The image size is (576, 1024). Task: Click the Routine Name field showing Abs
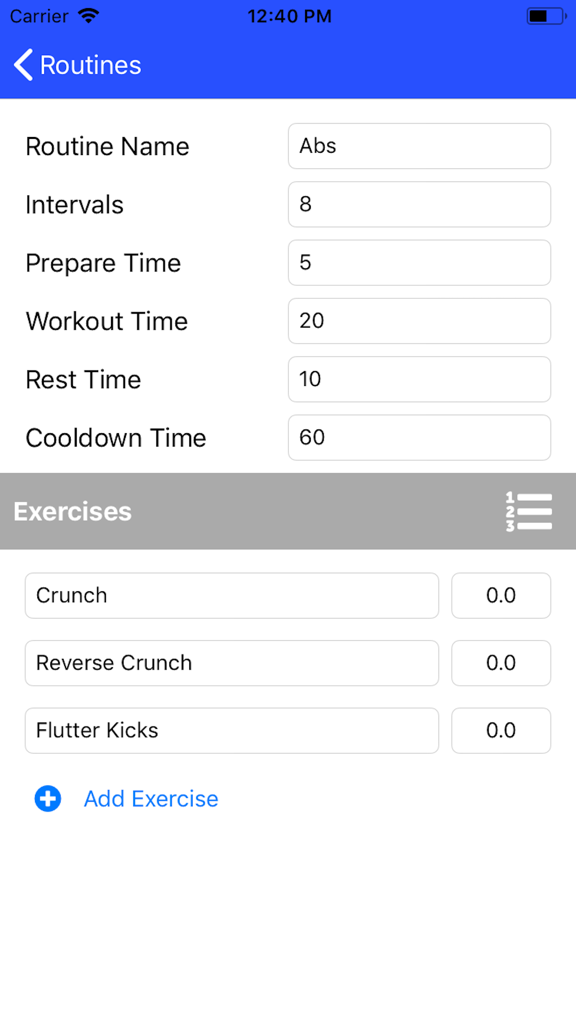(x=418, y=146)
